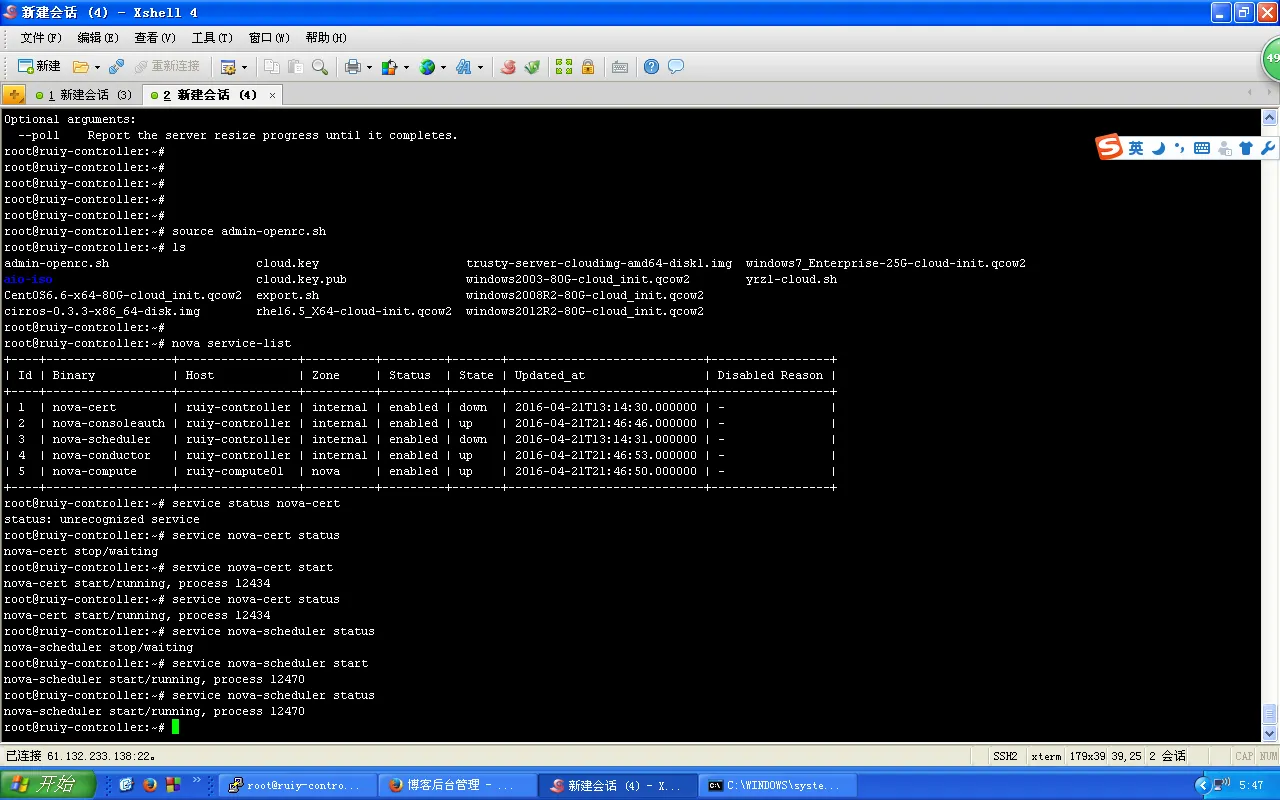Click the Copy icon in the toolbar

click(x=271, y=67)
